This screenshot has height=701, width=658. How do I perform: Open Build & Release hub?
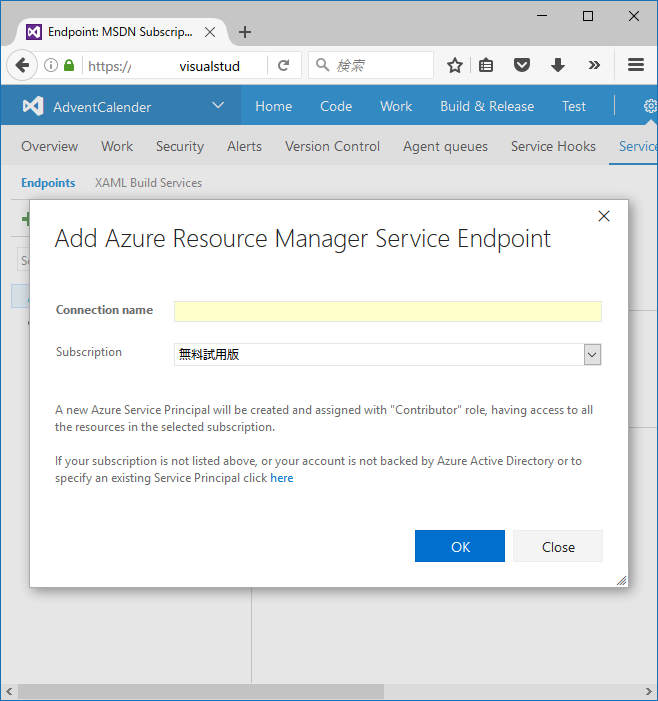coord(487,106)
